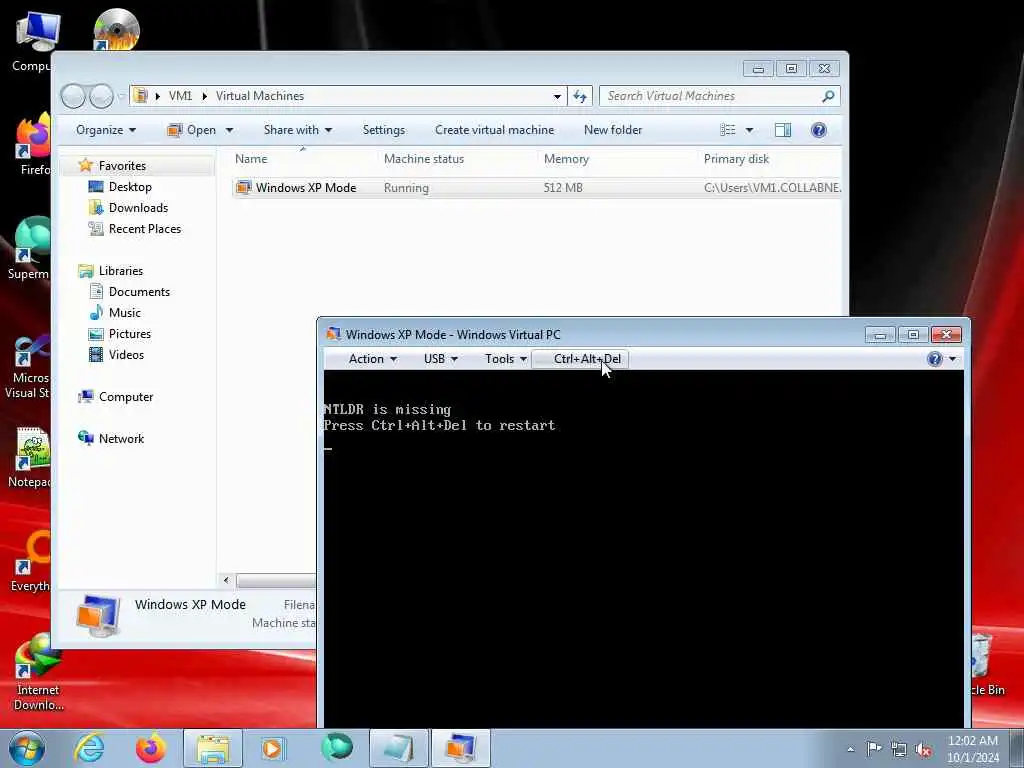This screenshot has width=1024, height=768.
Task: Open the Notepad++ desktop shortcut
Action: click(29, 457)
